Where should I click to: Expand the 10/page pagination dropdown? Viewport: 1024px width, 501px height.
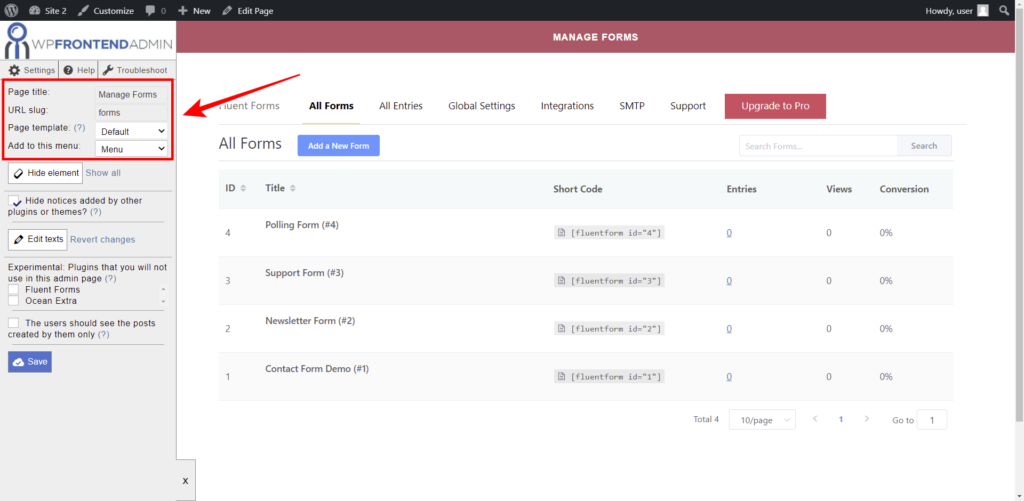(762, 419)
